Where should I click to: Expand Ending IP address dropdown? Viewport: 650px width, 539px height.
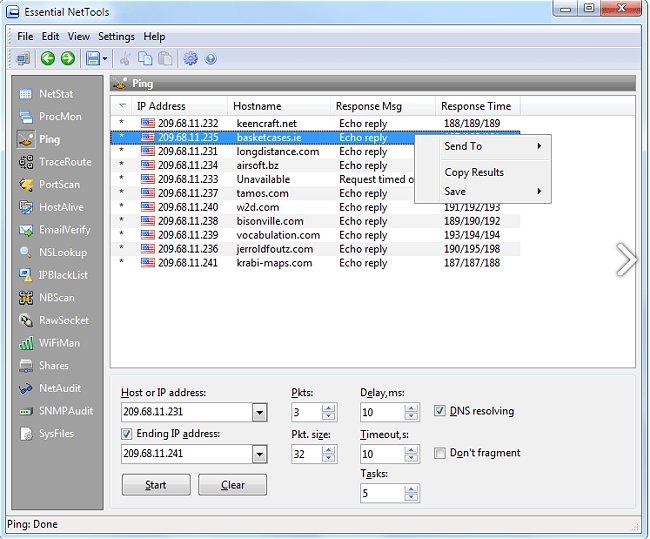[x=260, y=454]
